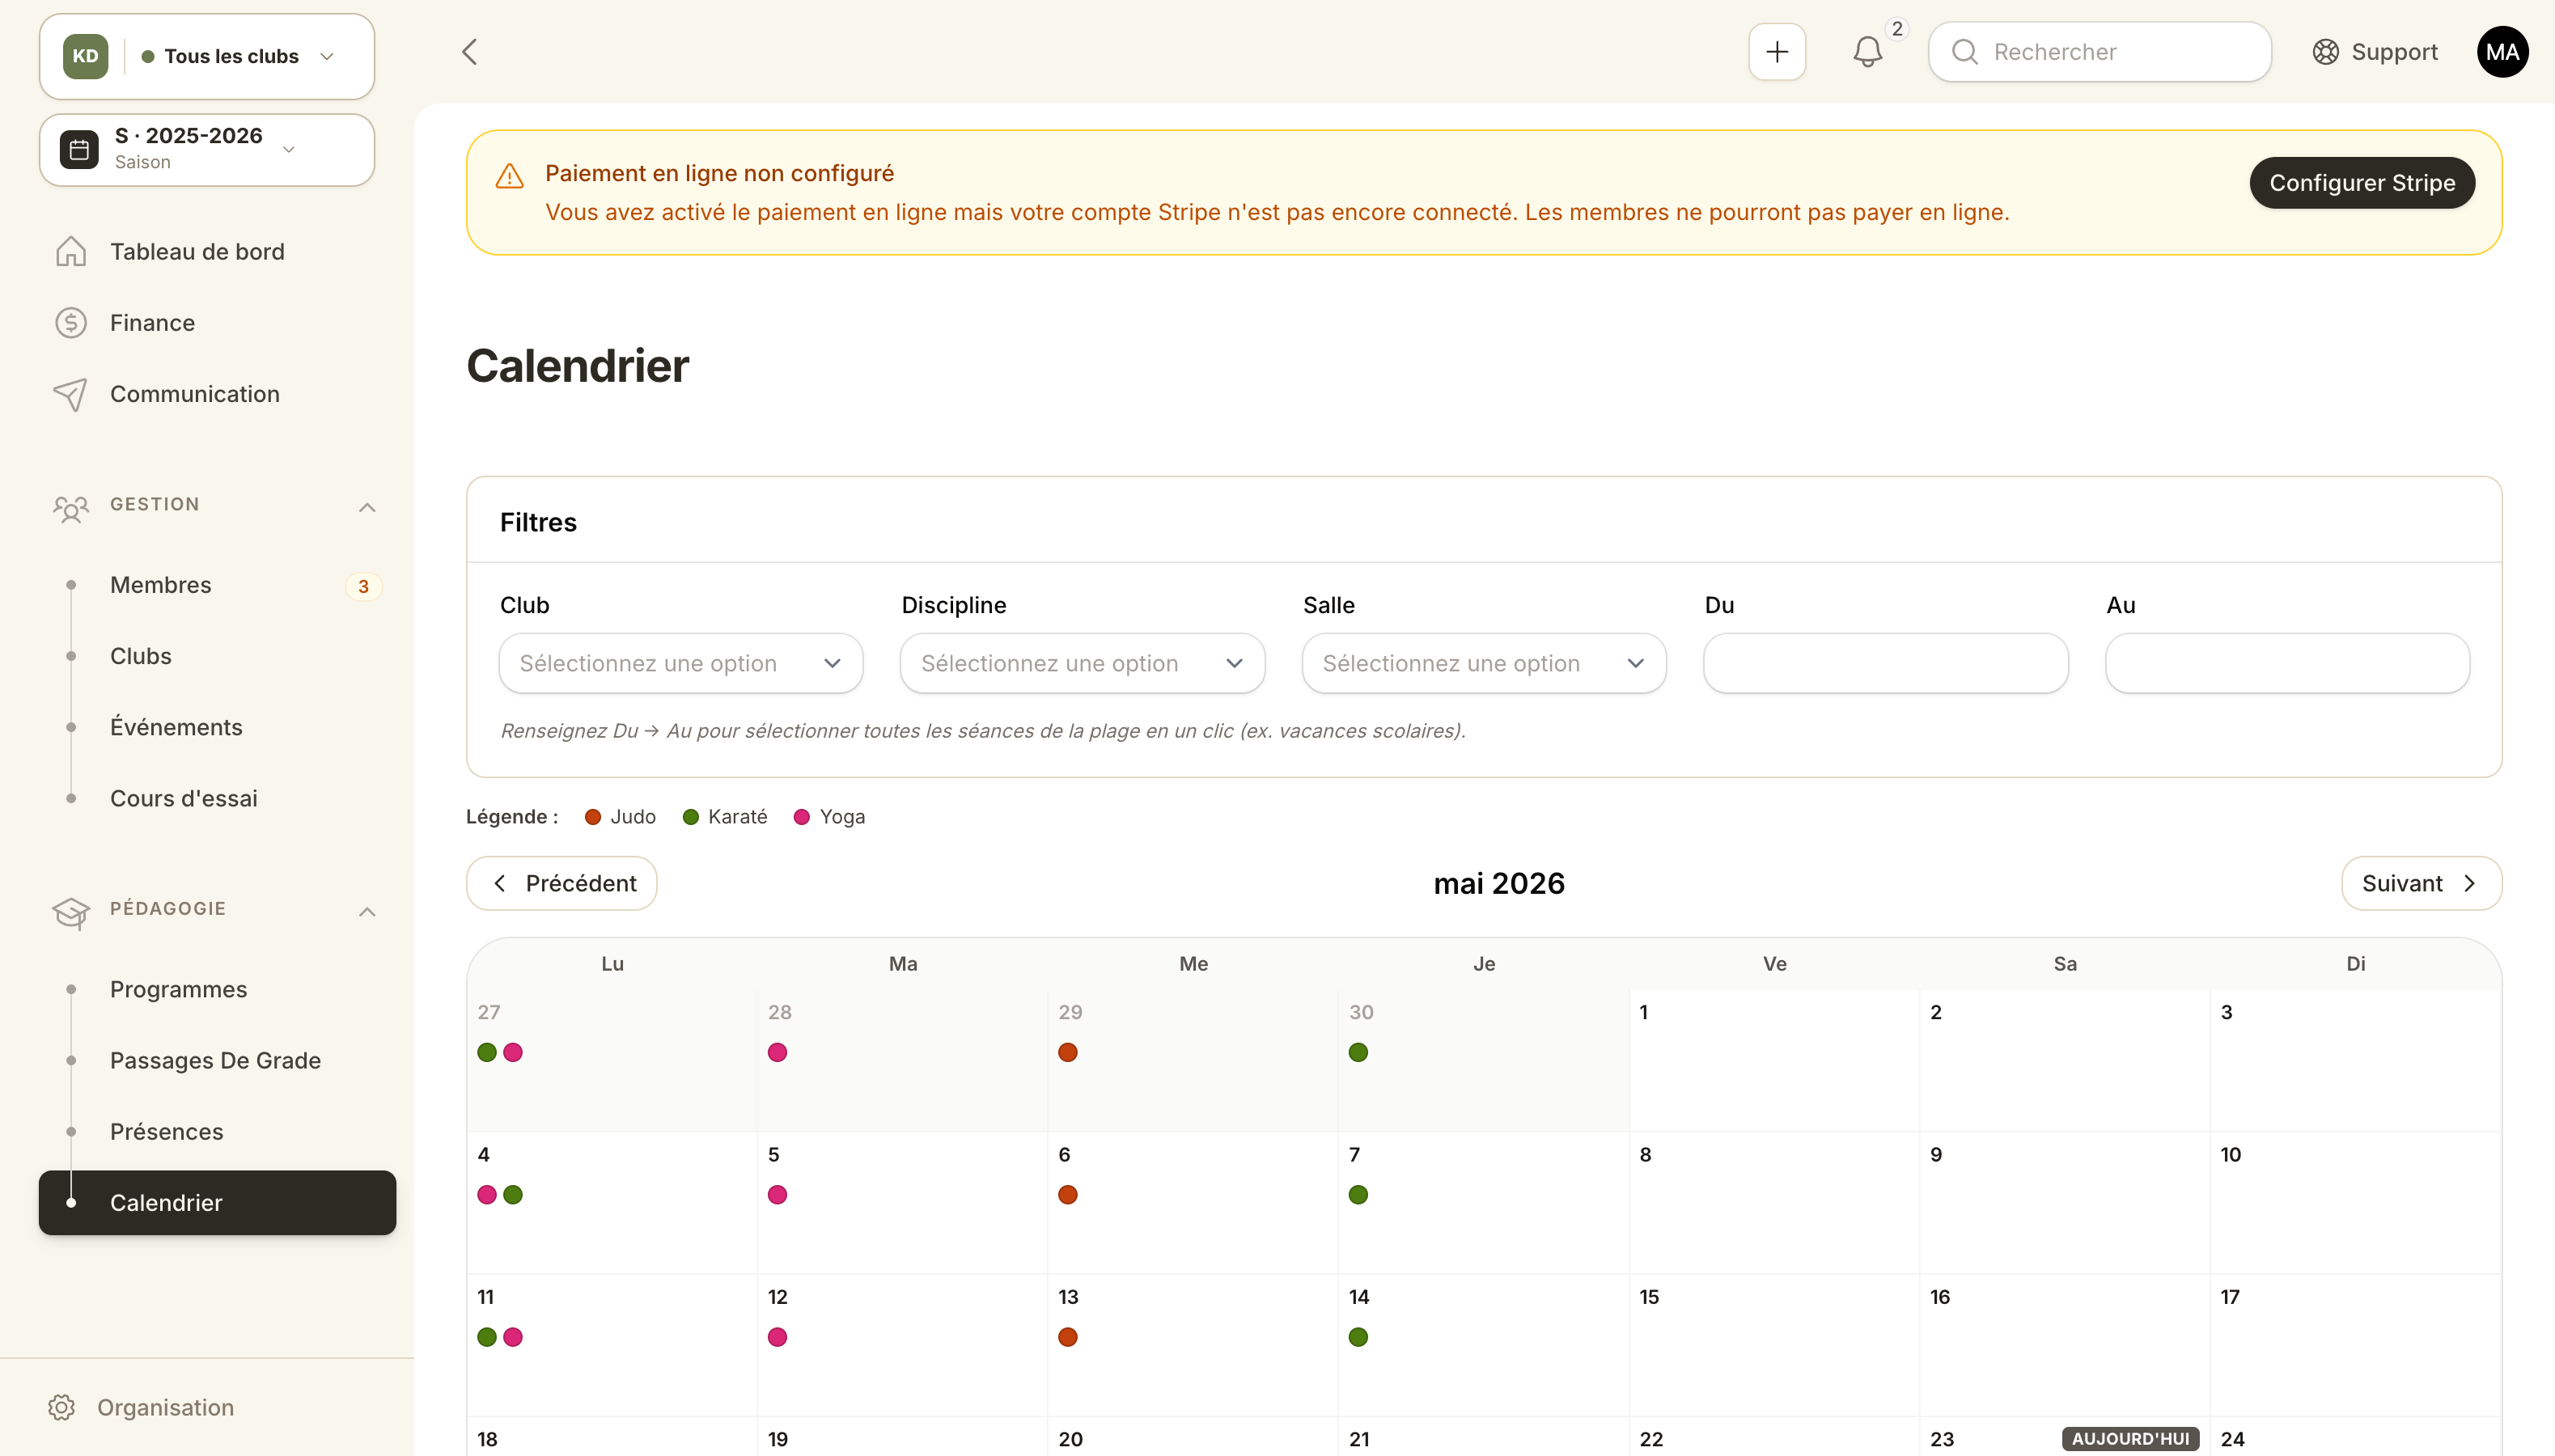Collapse the Pédagogie section
Viewport: 2555px width, 1456px height.
coord(367,911)
